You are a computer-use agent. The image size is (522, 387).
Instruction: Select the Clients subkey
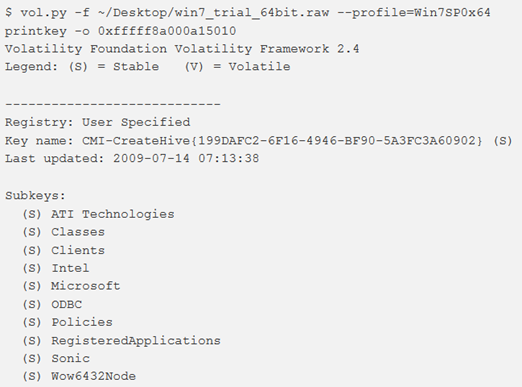click(x=78, y=250)
